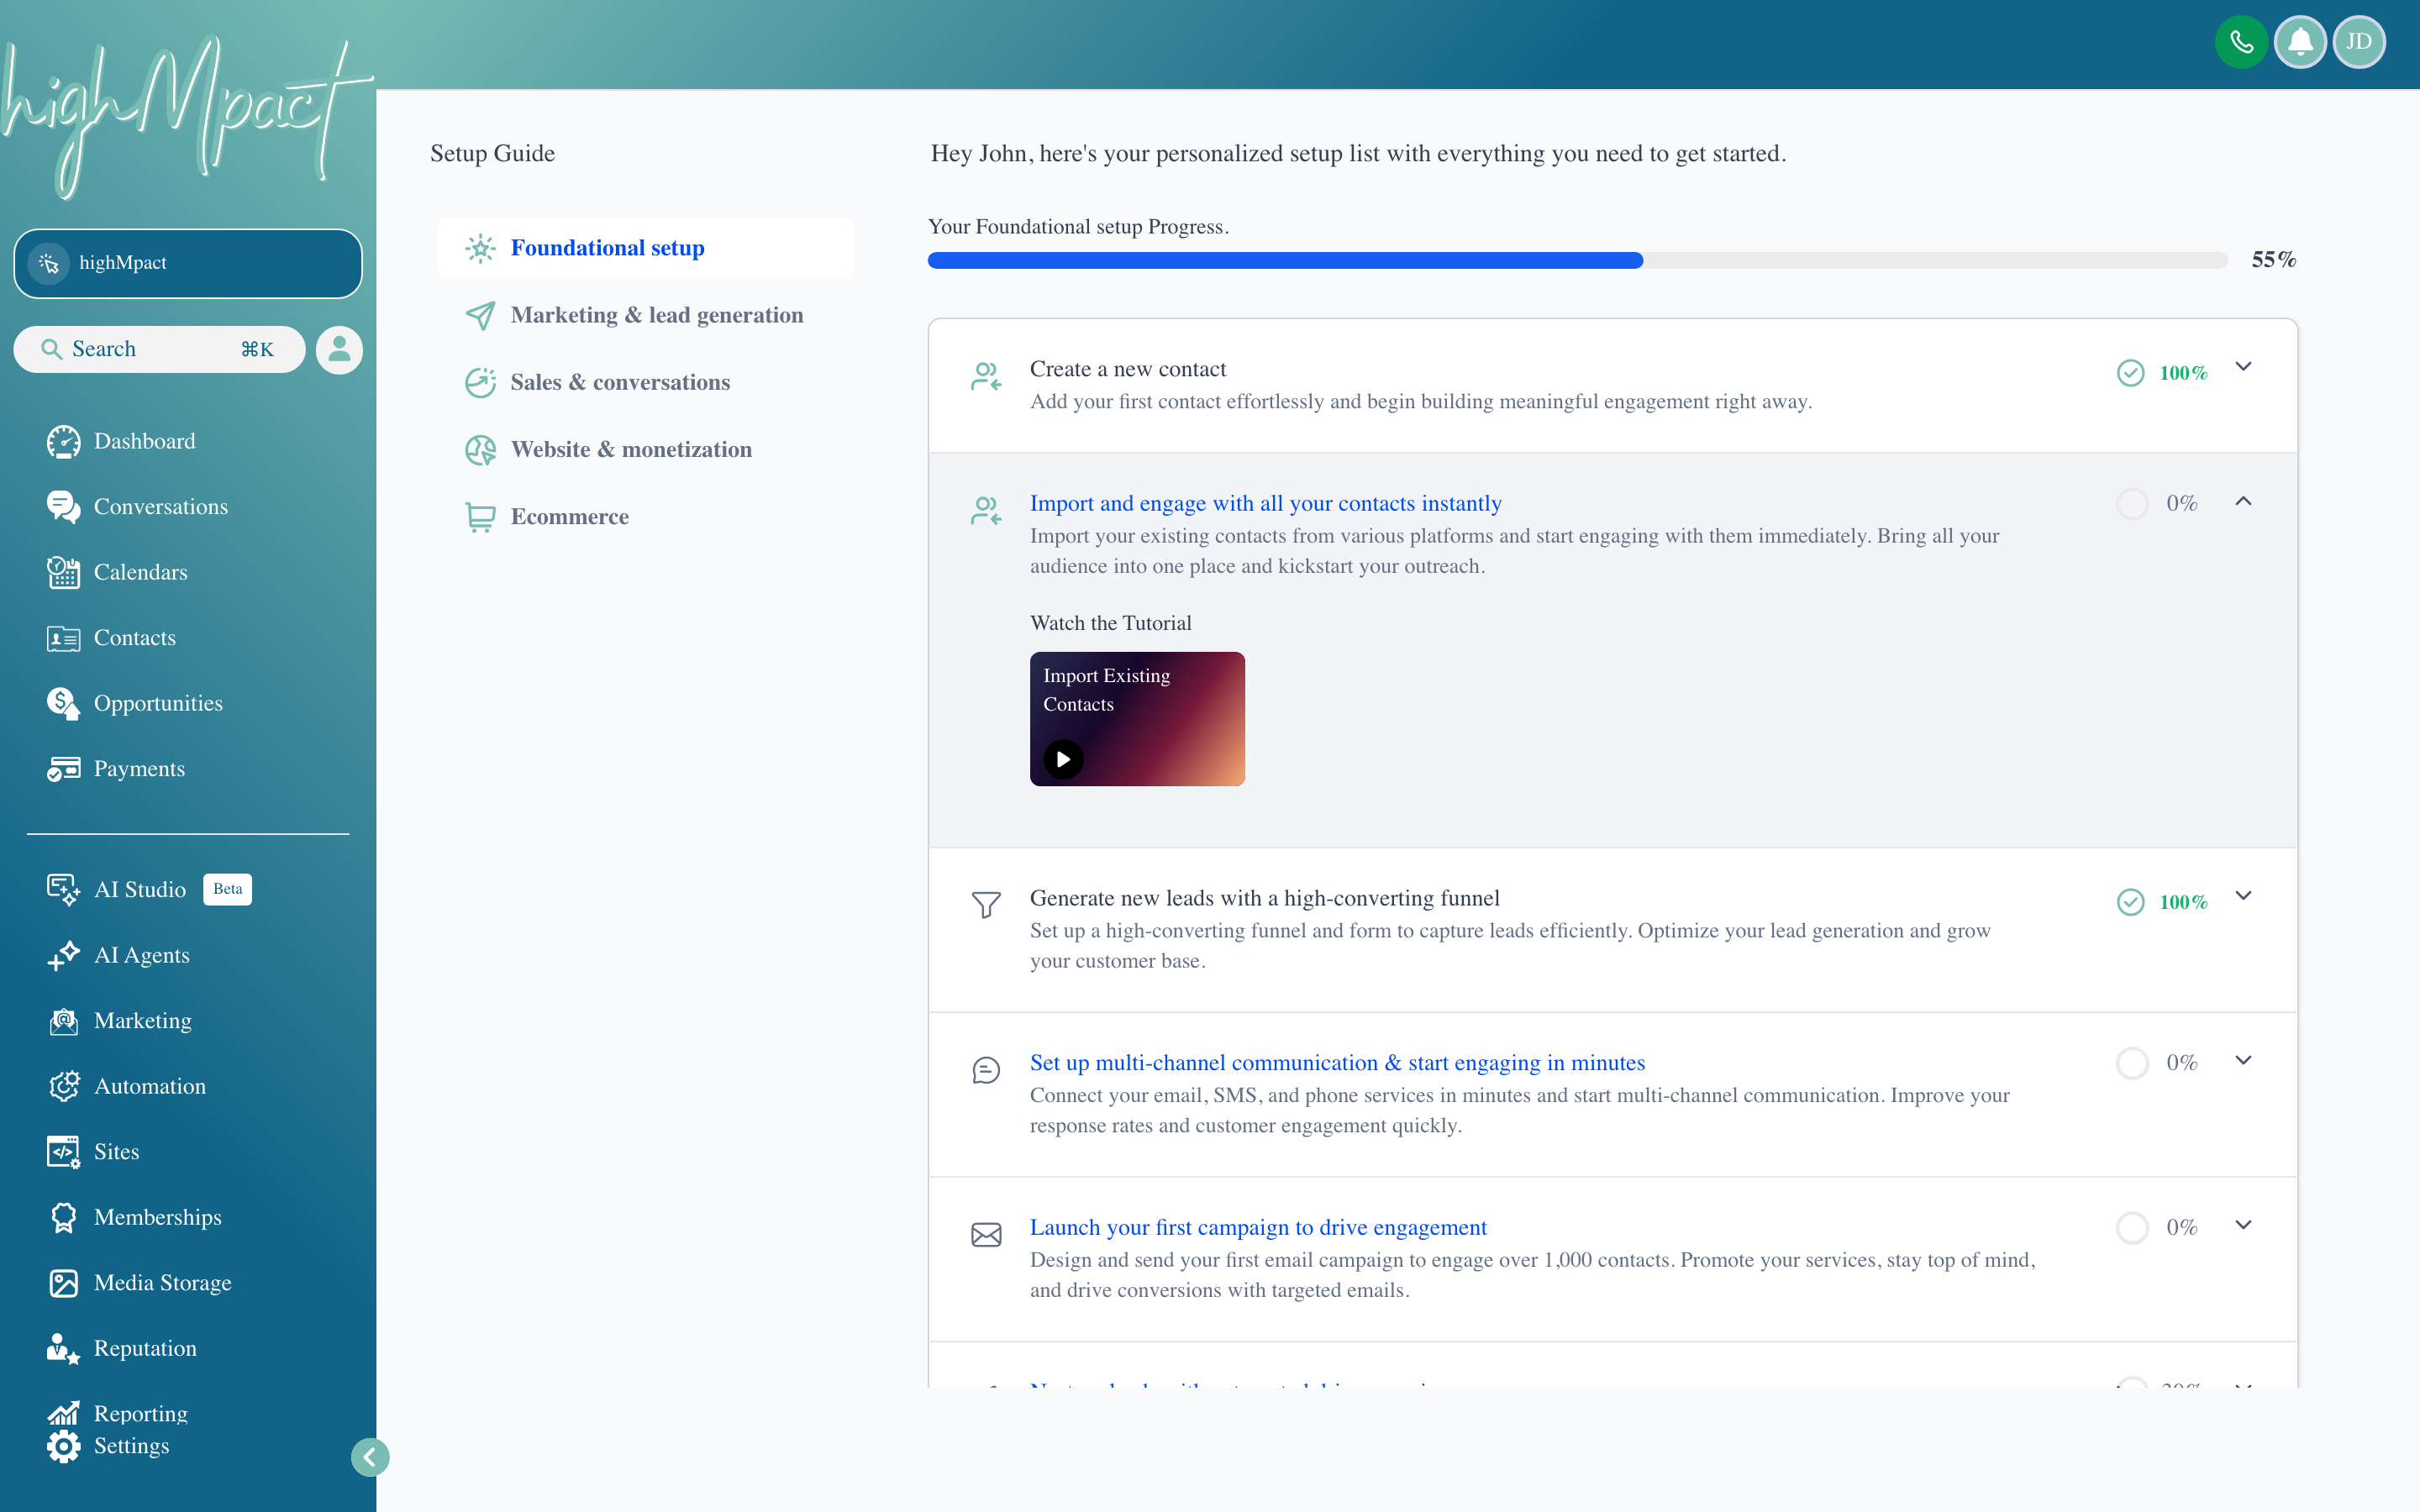Click the chat icon beside multi-channel communication

click(986, 1070)
